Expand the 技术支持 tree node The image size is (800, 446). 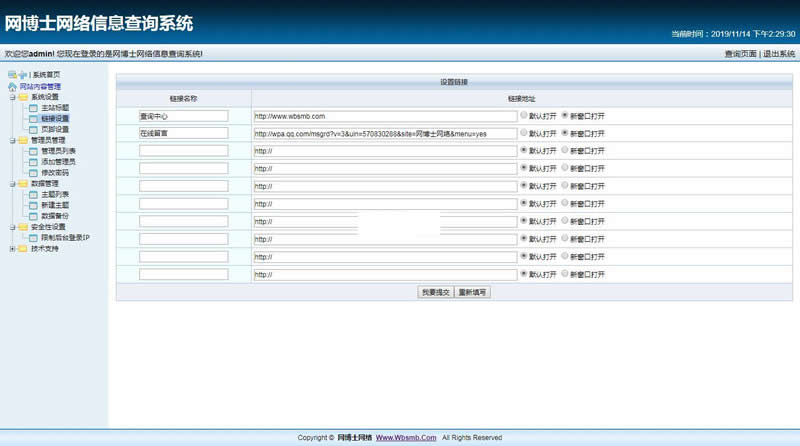[12, 249]
